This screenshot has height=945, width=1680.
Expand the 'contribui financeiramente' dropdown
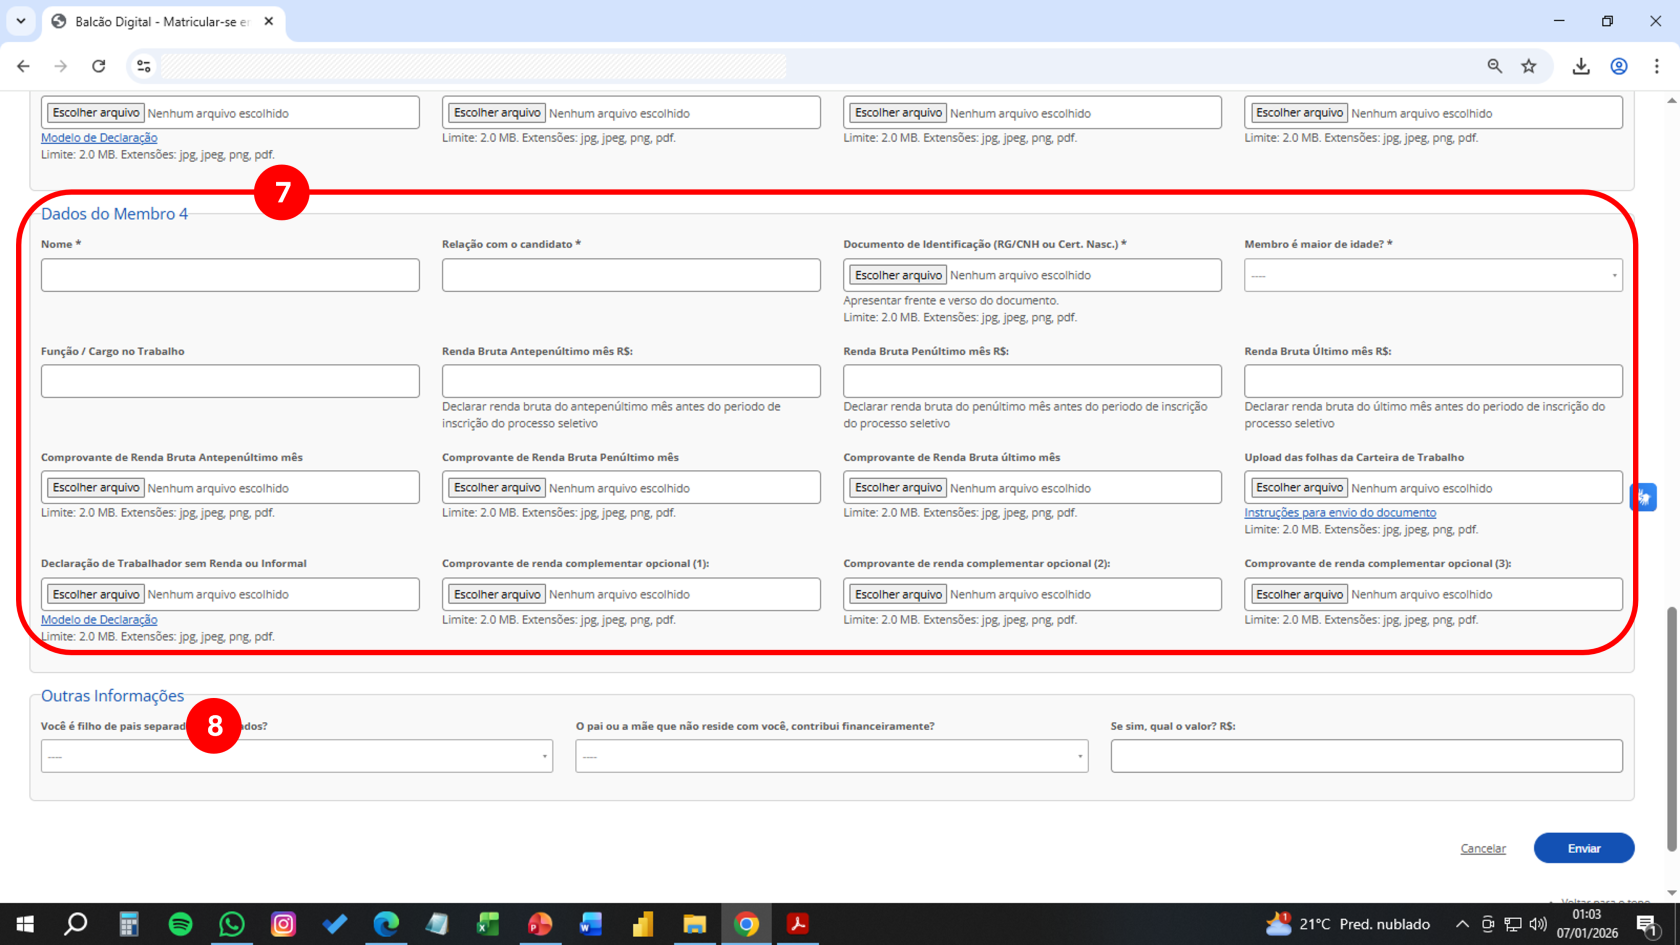(x=831, y=757)
